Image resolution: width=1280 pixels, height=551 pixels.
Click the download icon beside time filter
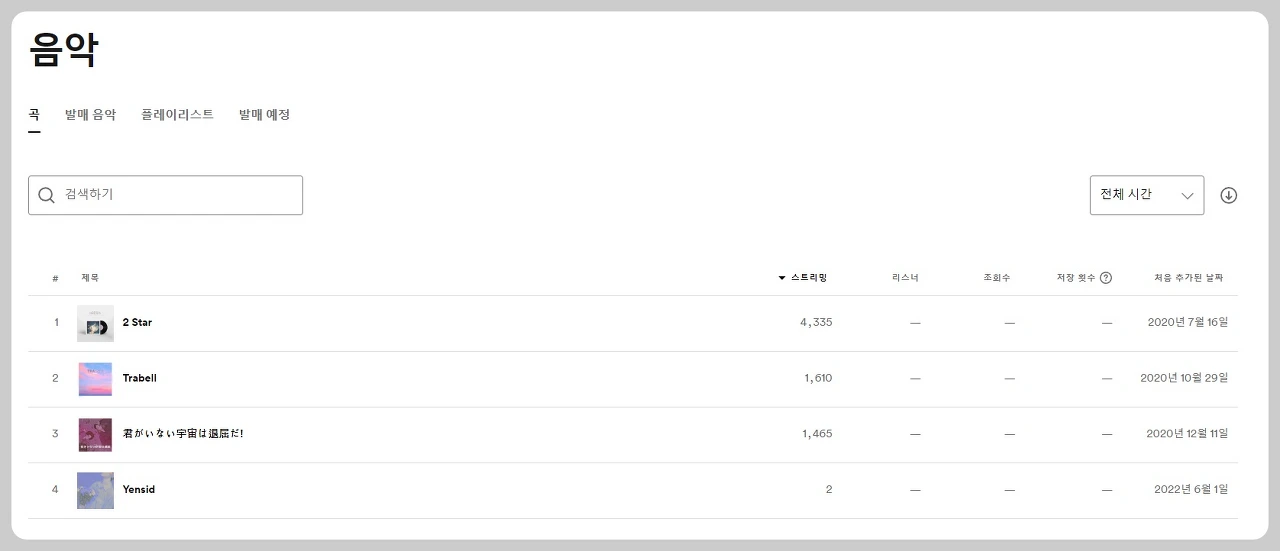[1229, 196]
